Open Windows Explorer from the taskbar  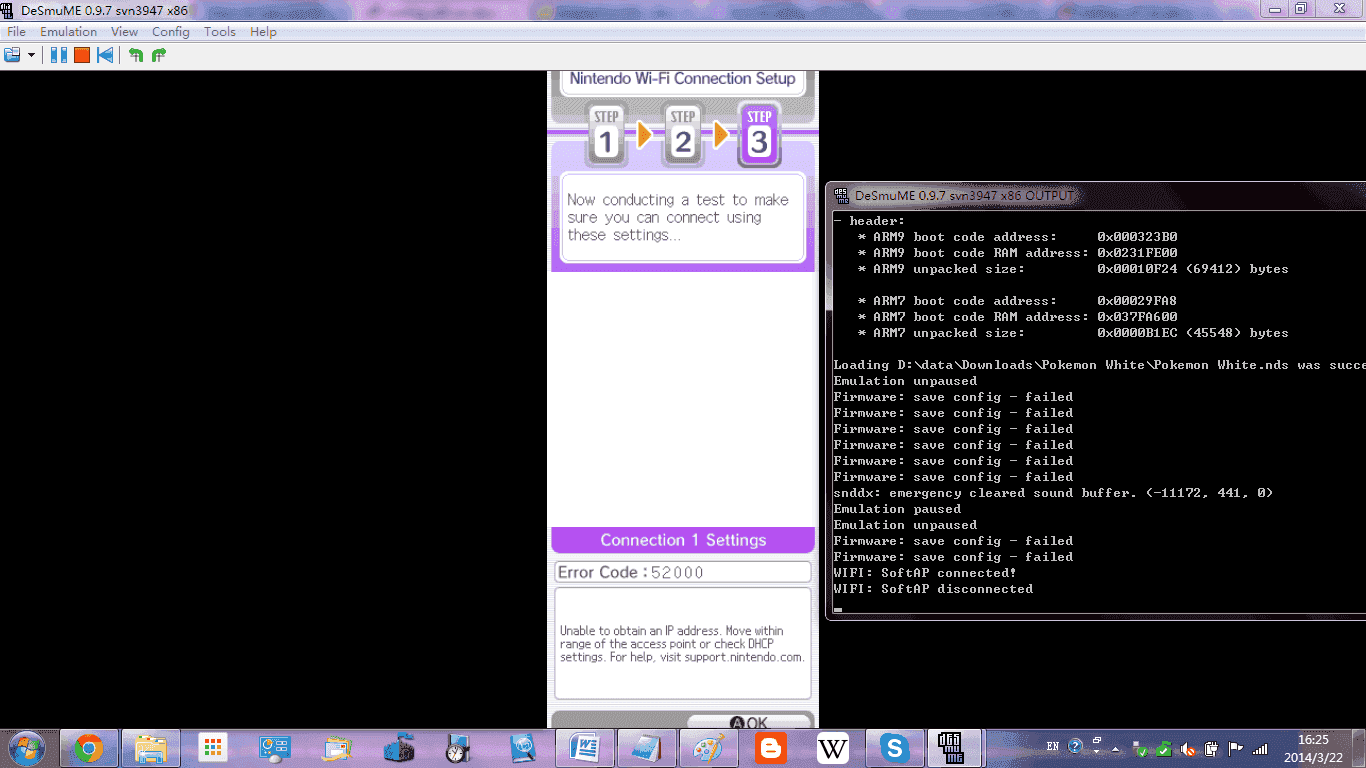coord(151,748)
